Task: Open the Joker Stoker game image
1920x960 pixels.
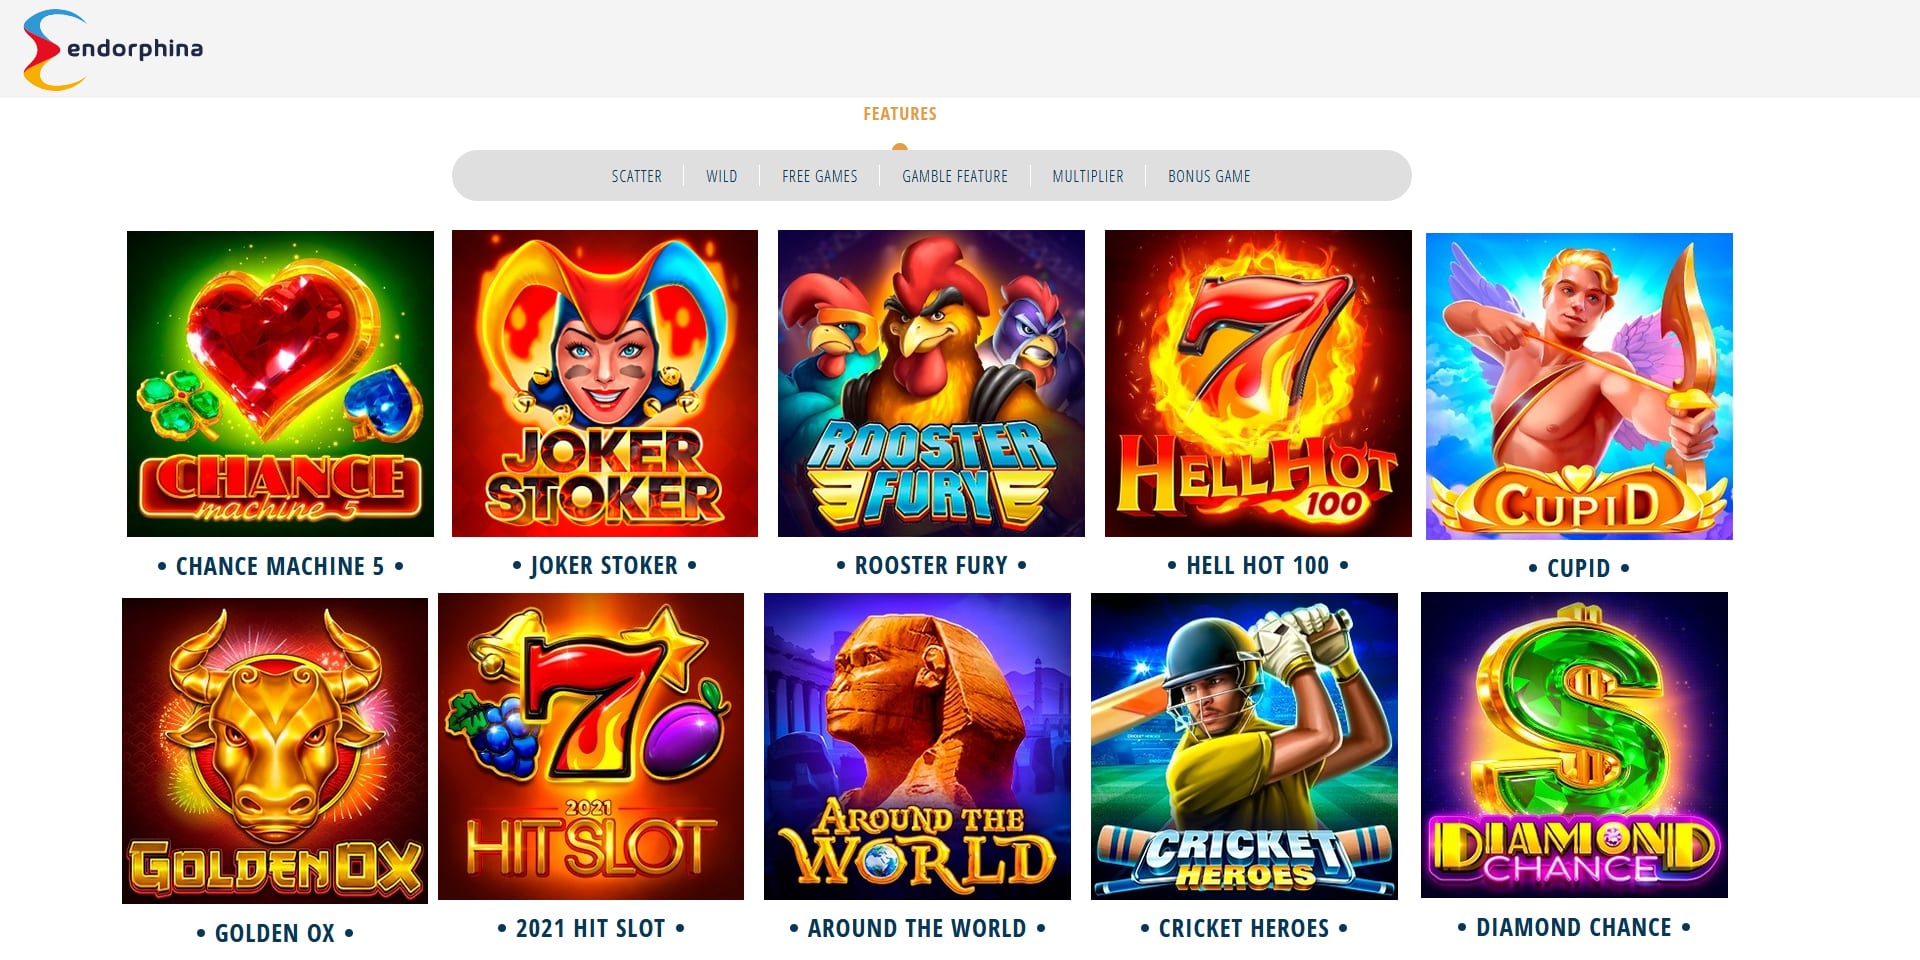Action: 605,384
